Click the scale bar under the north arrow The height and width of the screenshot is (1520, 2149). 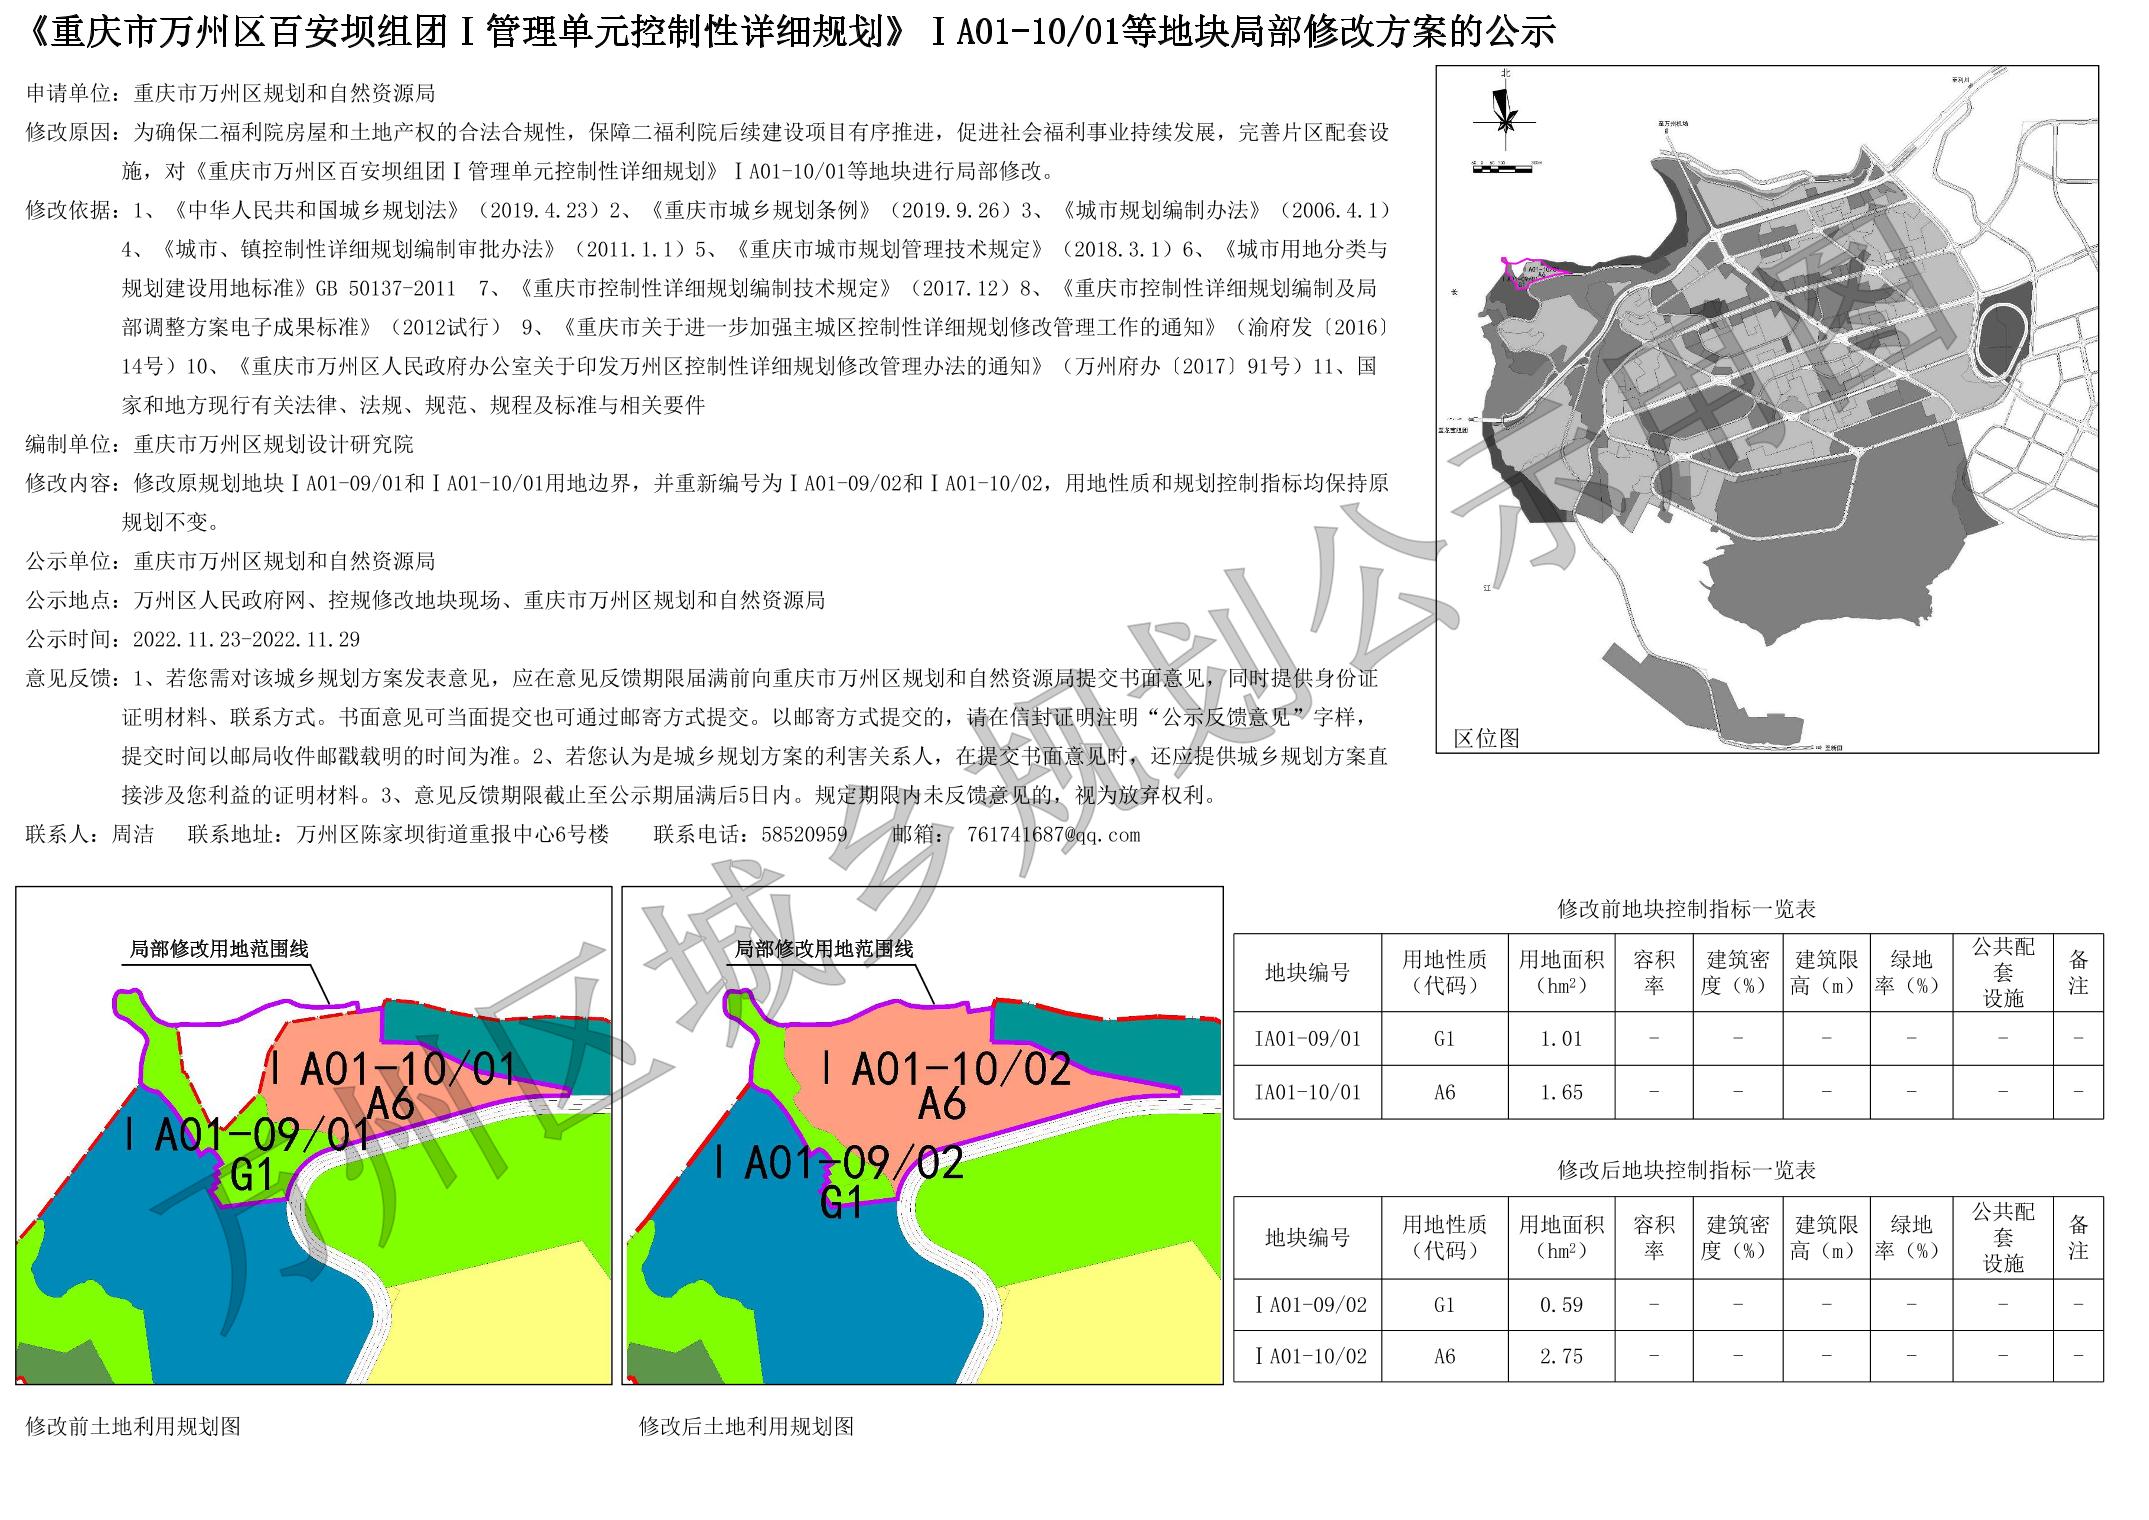1507,166
